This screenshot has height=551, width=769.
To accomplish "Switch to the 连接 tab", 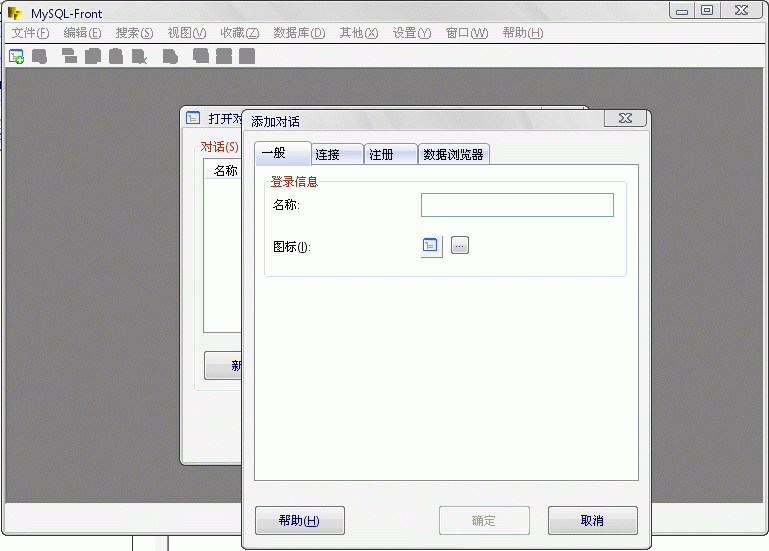I will pyautogui.click(x=337, y=155).
